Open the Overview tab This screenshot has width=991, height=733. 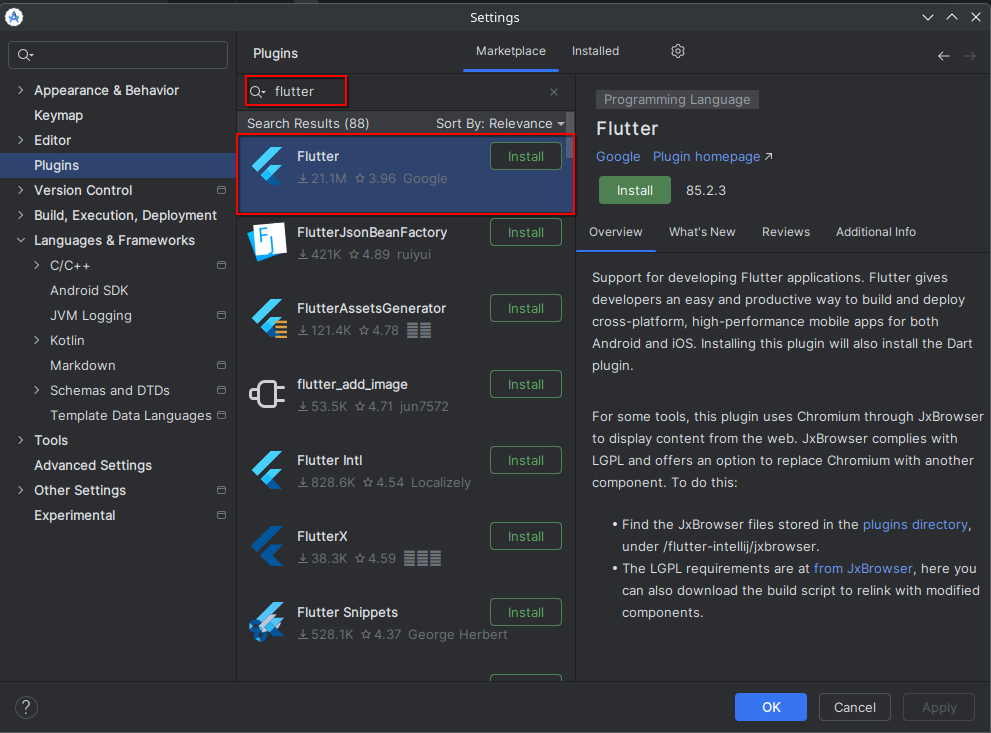click(616, 232)
